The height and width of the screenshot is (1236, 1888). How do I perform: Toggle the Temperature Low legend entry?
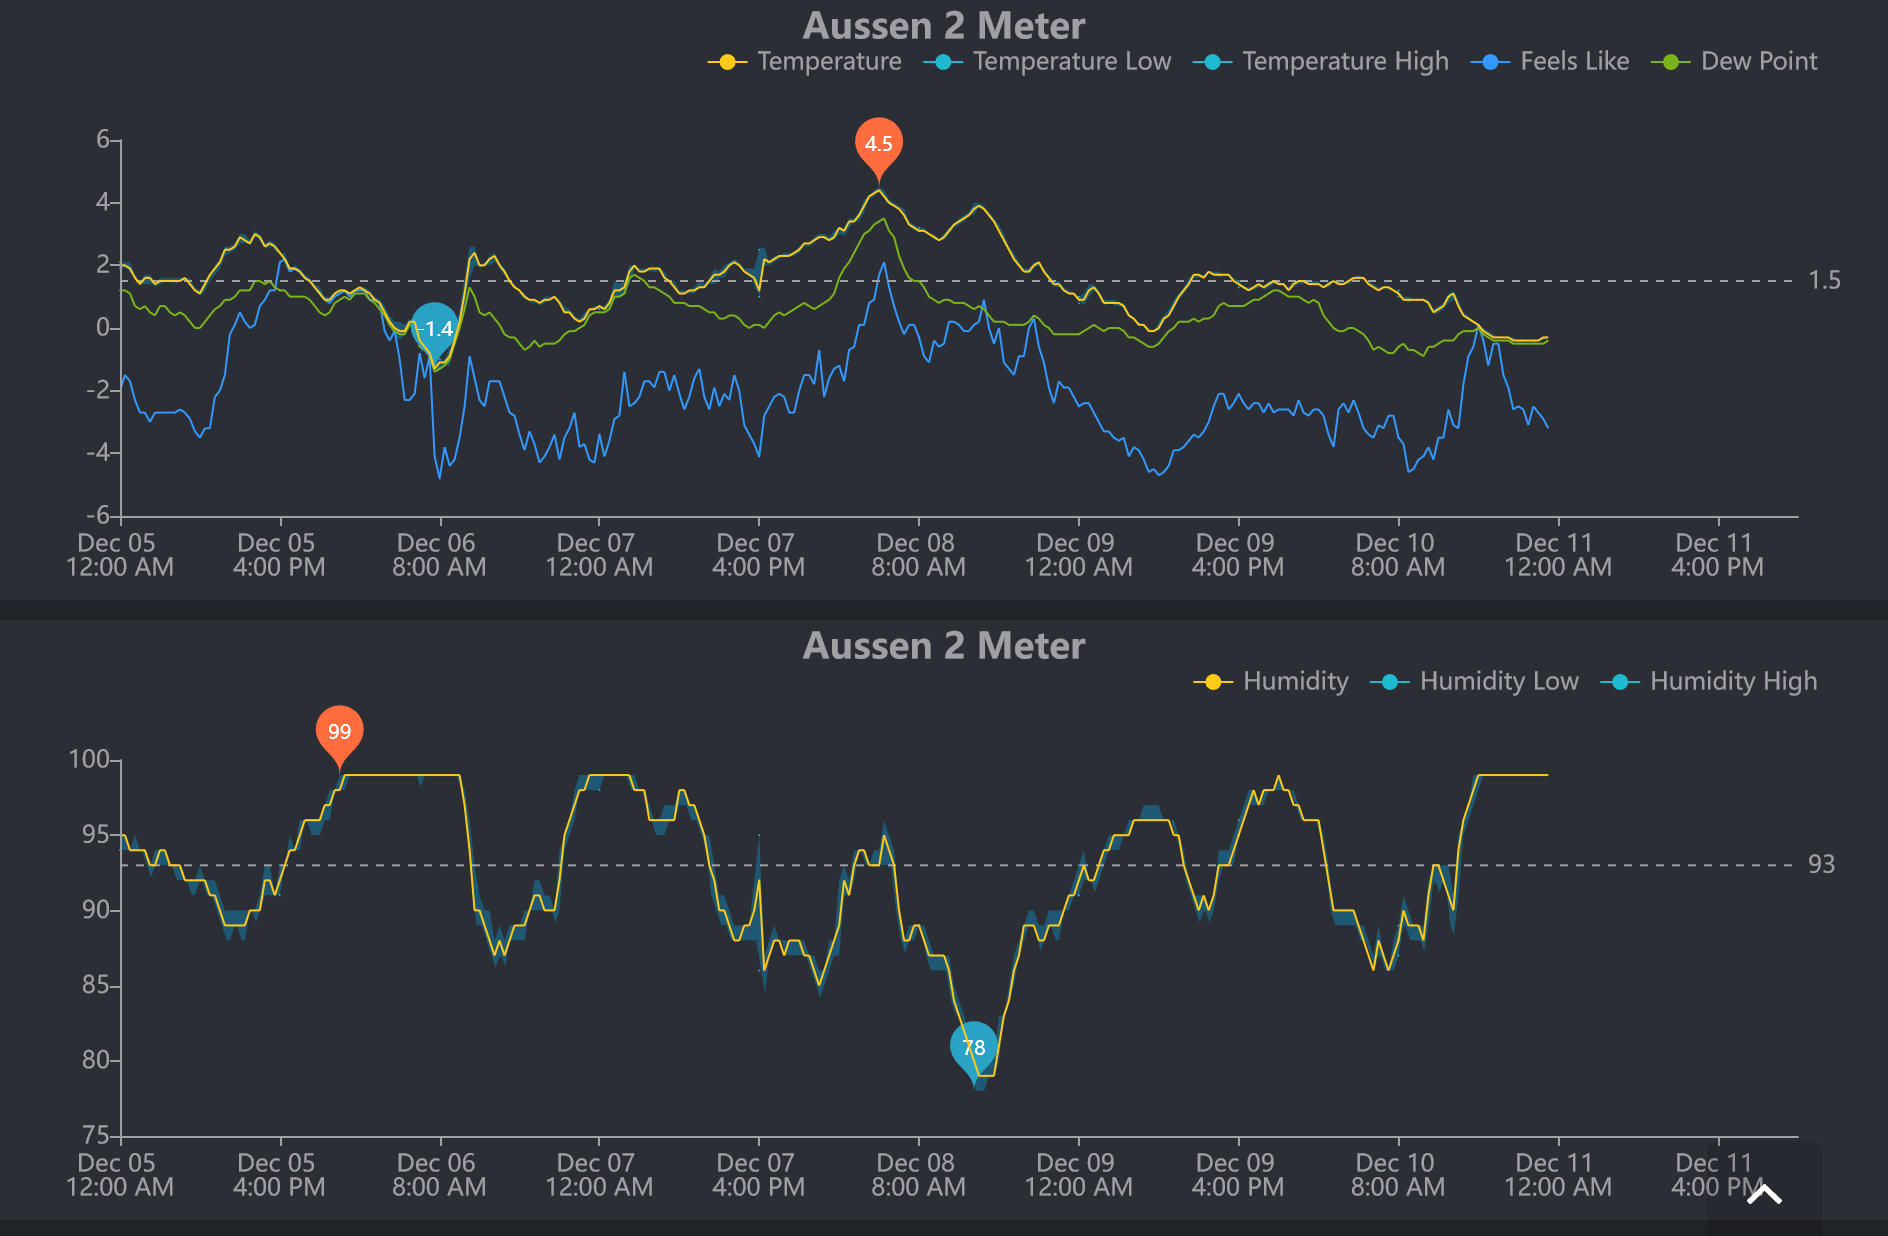click(x=1047, y=62)
